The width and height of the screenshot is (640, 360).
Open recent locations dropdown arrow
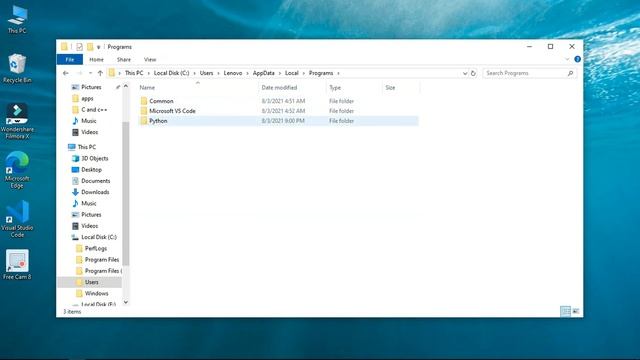(90, 73)
